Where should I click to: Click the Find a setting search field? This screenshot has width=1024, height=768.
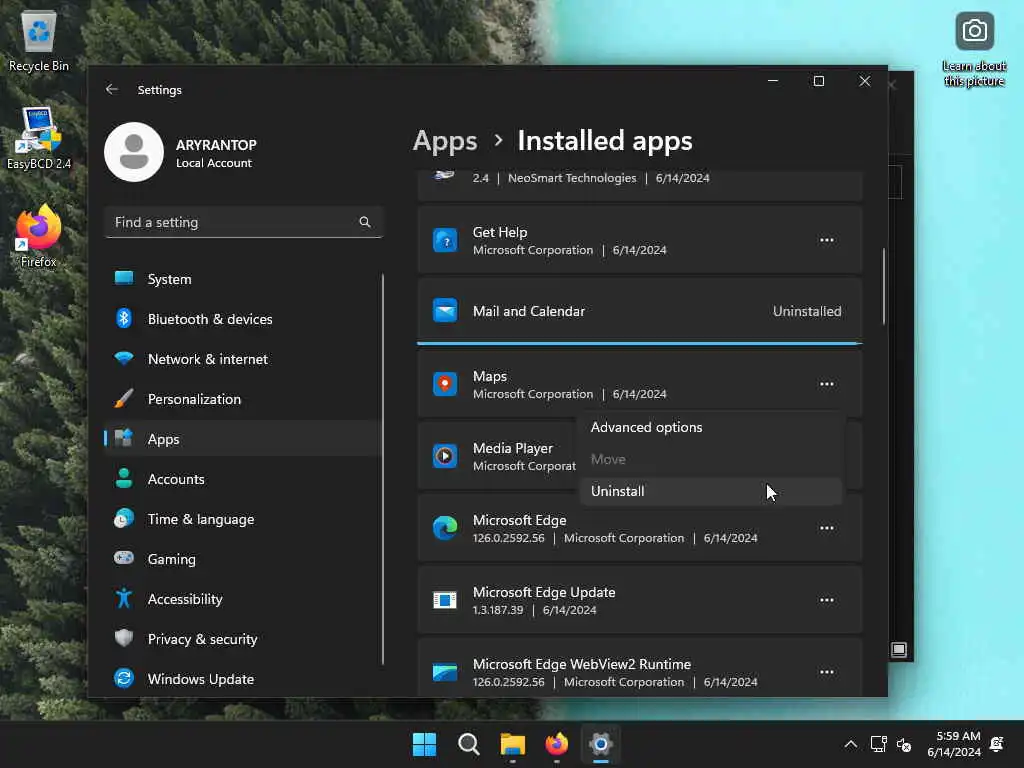click(x=243, y=222)
